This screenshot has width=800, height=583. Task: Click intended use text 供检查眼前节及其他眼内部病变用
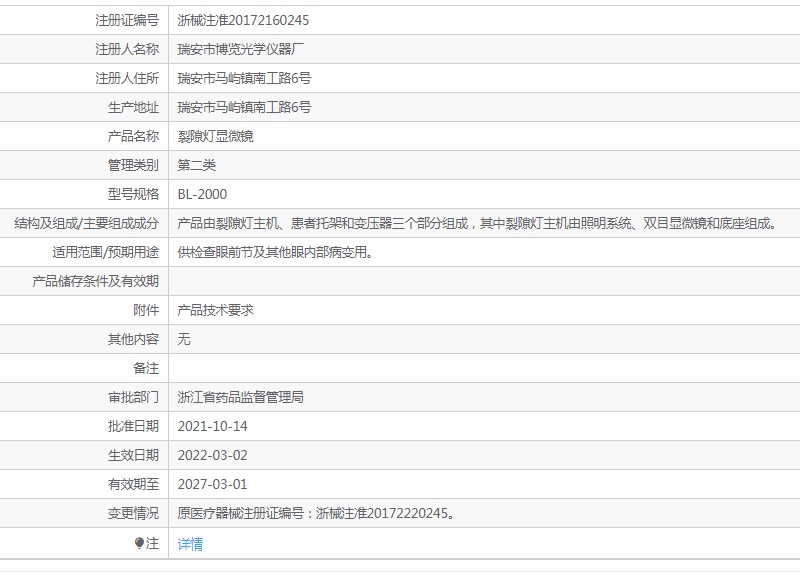[275, 252]
